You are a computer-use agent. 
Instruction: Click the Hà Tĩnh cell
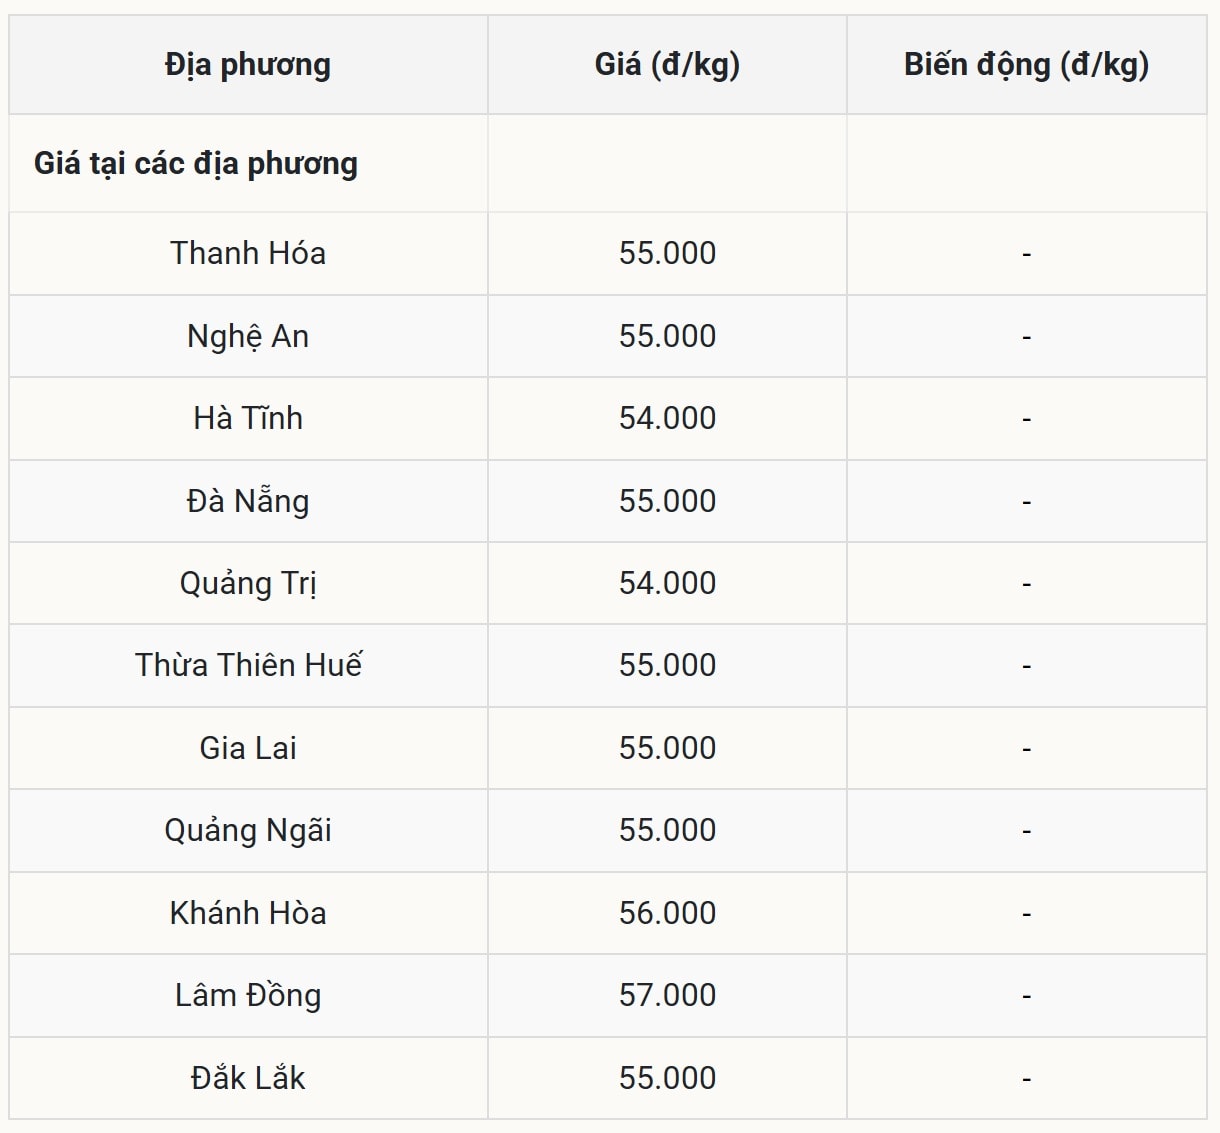248,418
